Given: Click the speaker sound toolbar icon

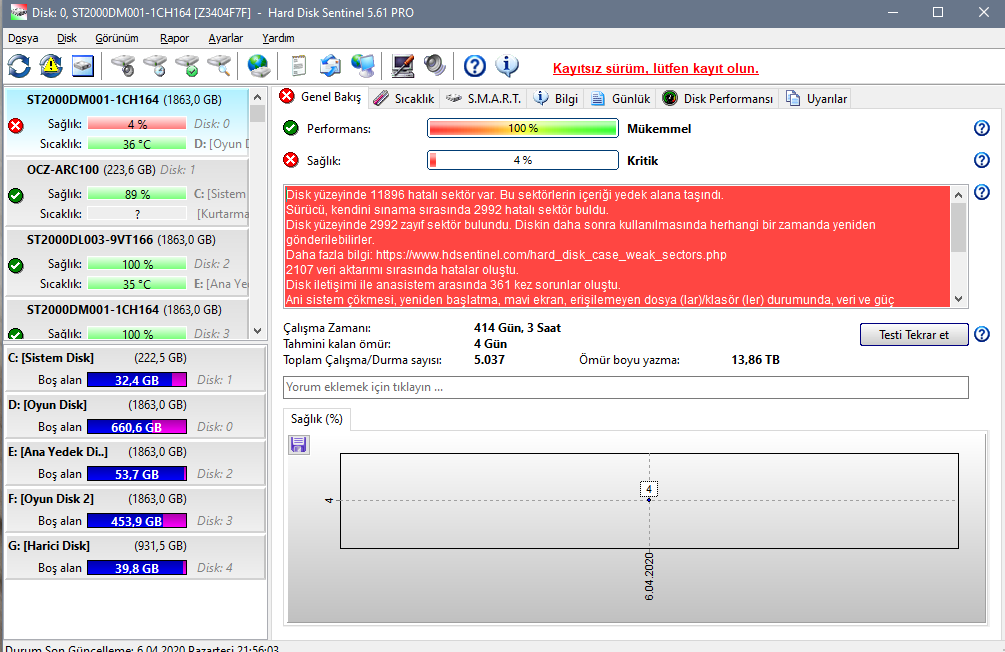Looking at the screenshot, I should click(435, 66).
